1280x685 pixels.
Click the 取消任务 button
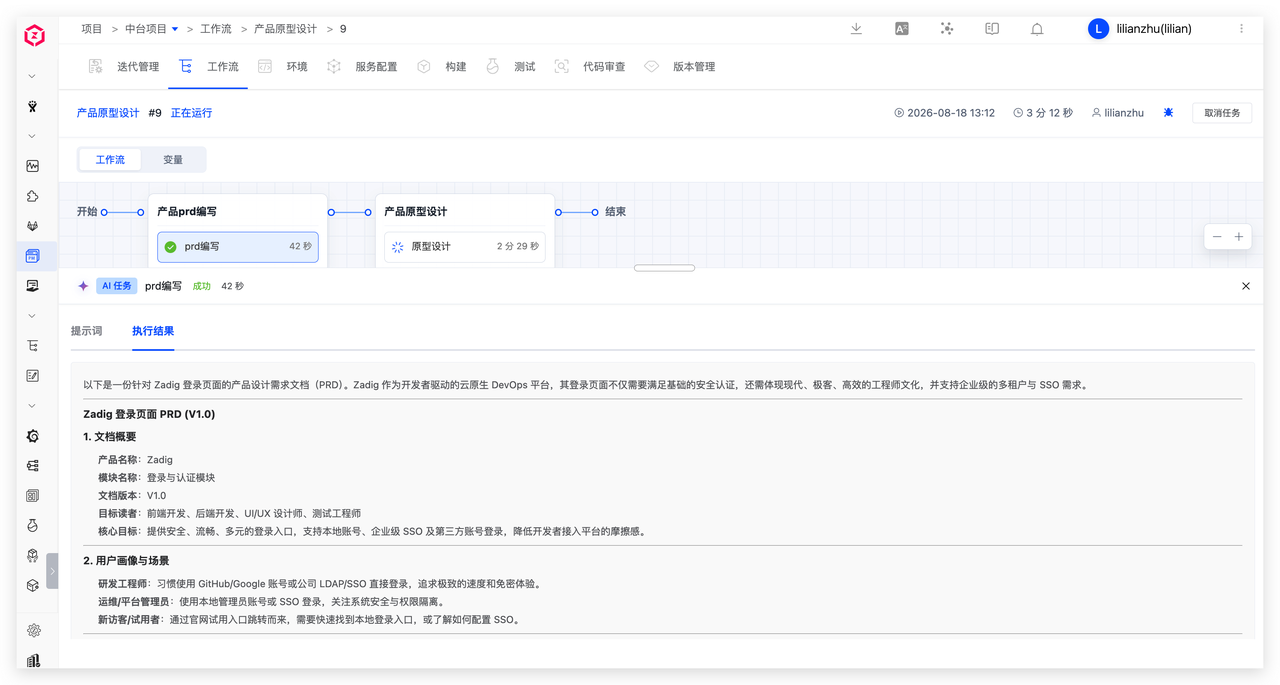pyautogui.click(x=1222, y=113)
